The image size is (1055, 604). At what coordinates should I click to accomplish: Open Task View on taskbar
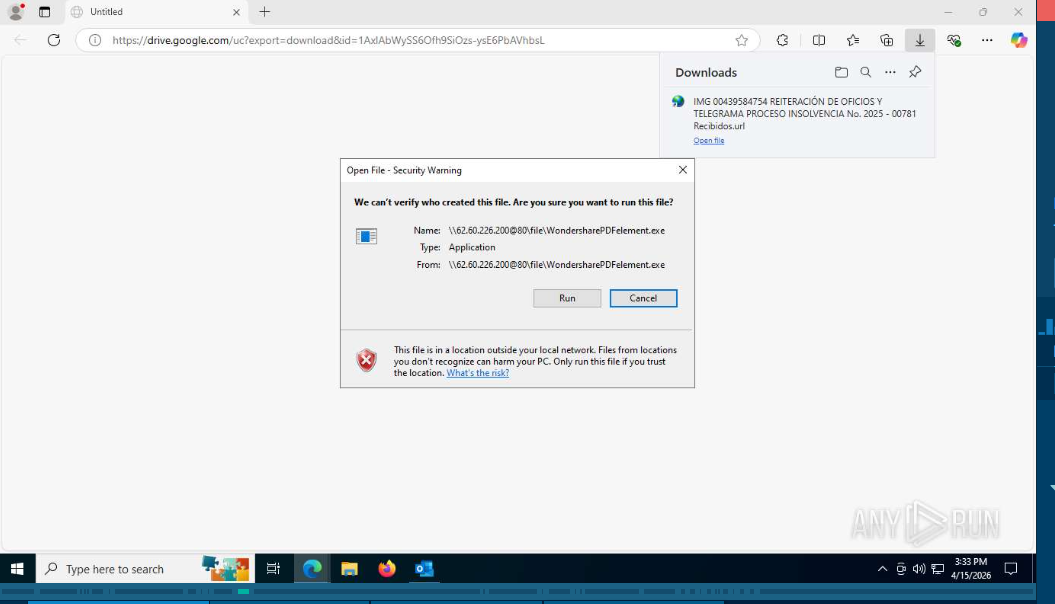[273, 569]
